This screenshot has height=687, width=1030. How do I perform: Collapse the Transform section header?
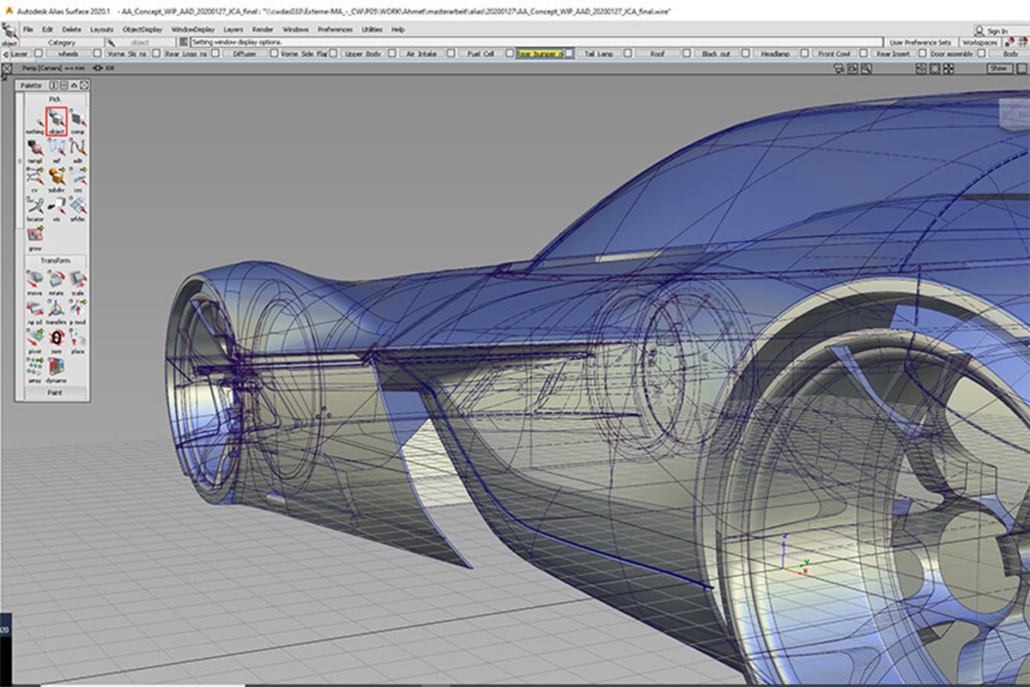[x=55, y=261]
